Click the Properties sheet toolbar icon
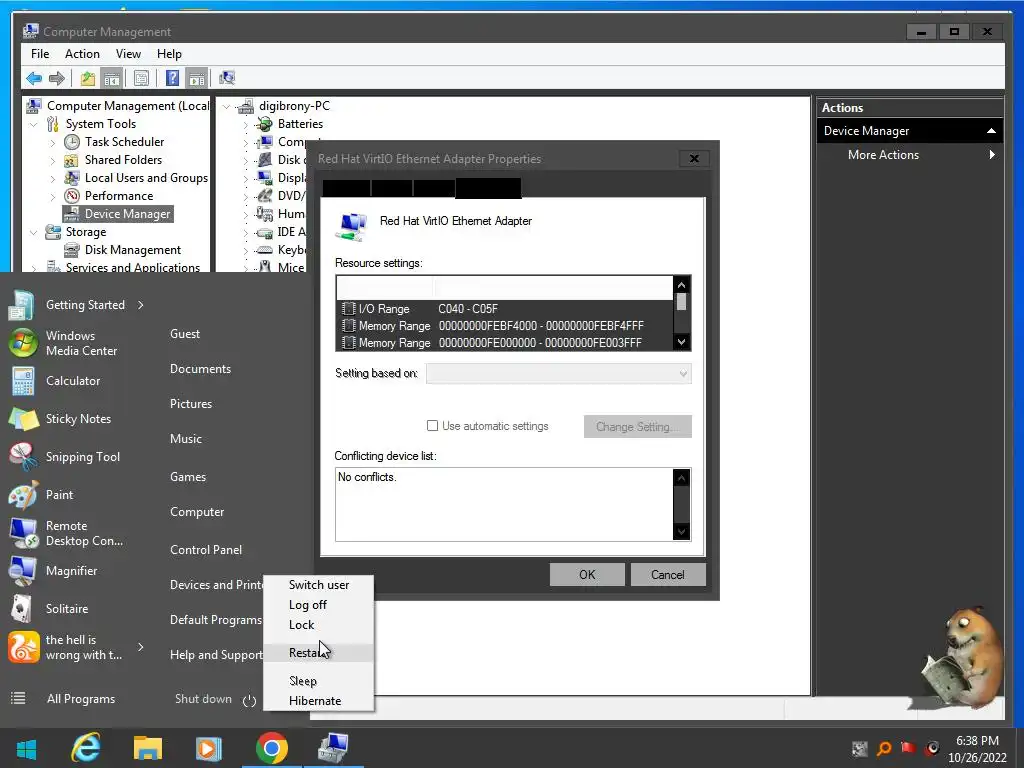Screen dimensions: 1024x768 141,78
